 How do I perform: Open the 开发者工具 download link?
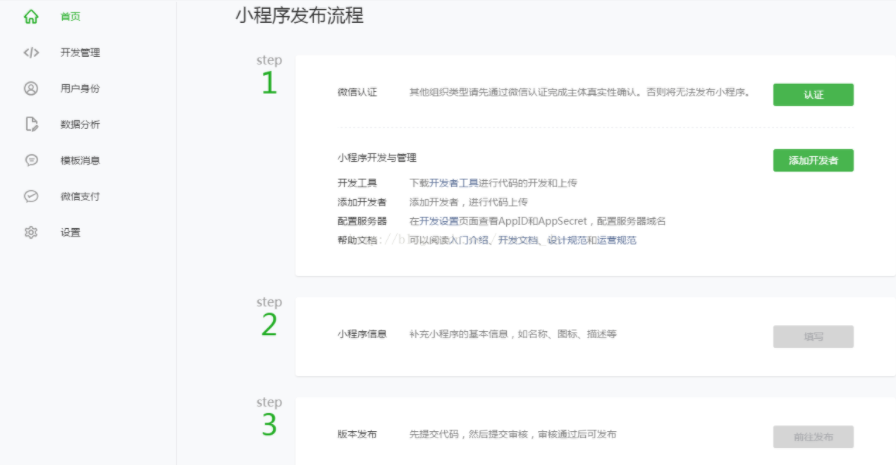[x=454, y=183]
